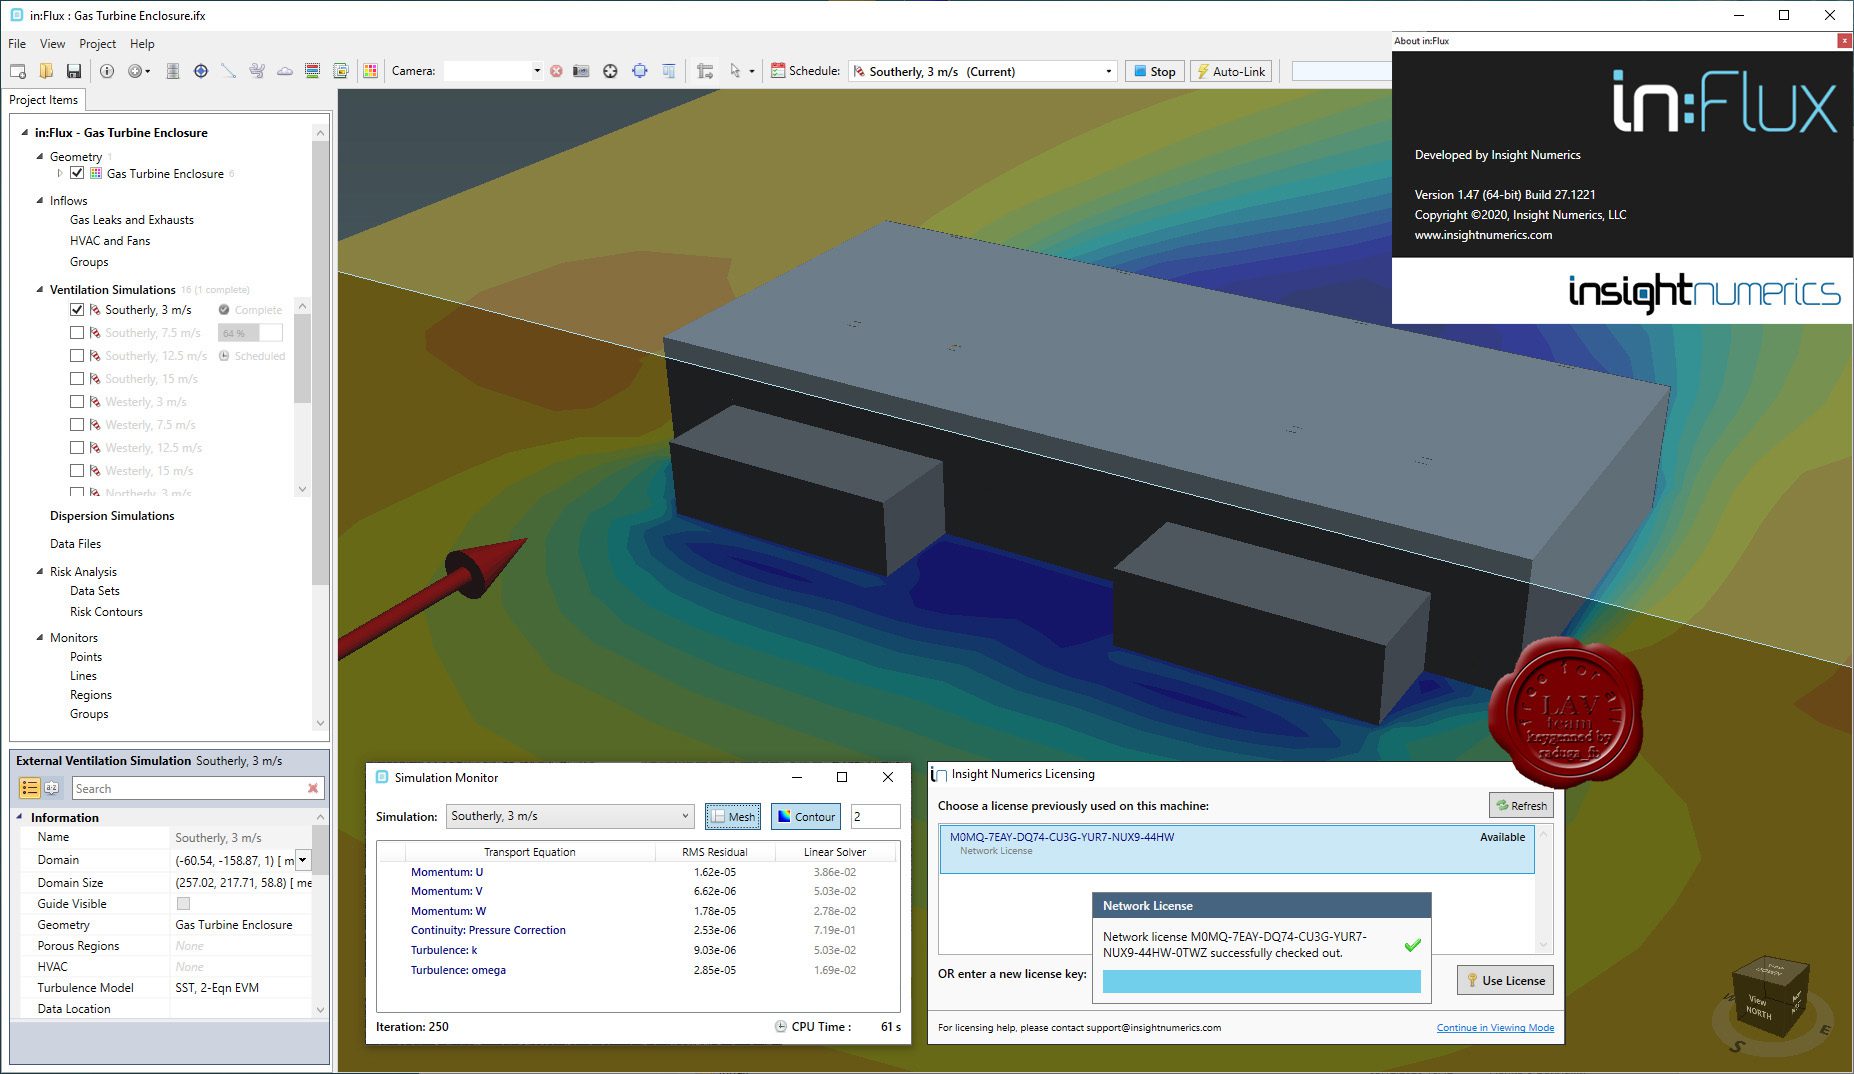Click the contour number field showing 2
Image resolution: width=1854 pixels, height=1074 pixels.
[x=875, y=816]
